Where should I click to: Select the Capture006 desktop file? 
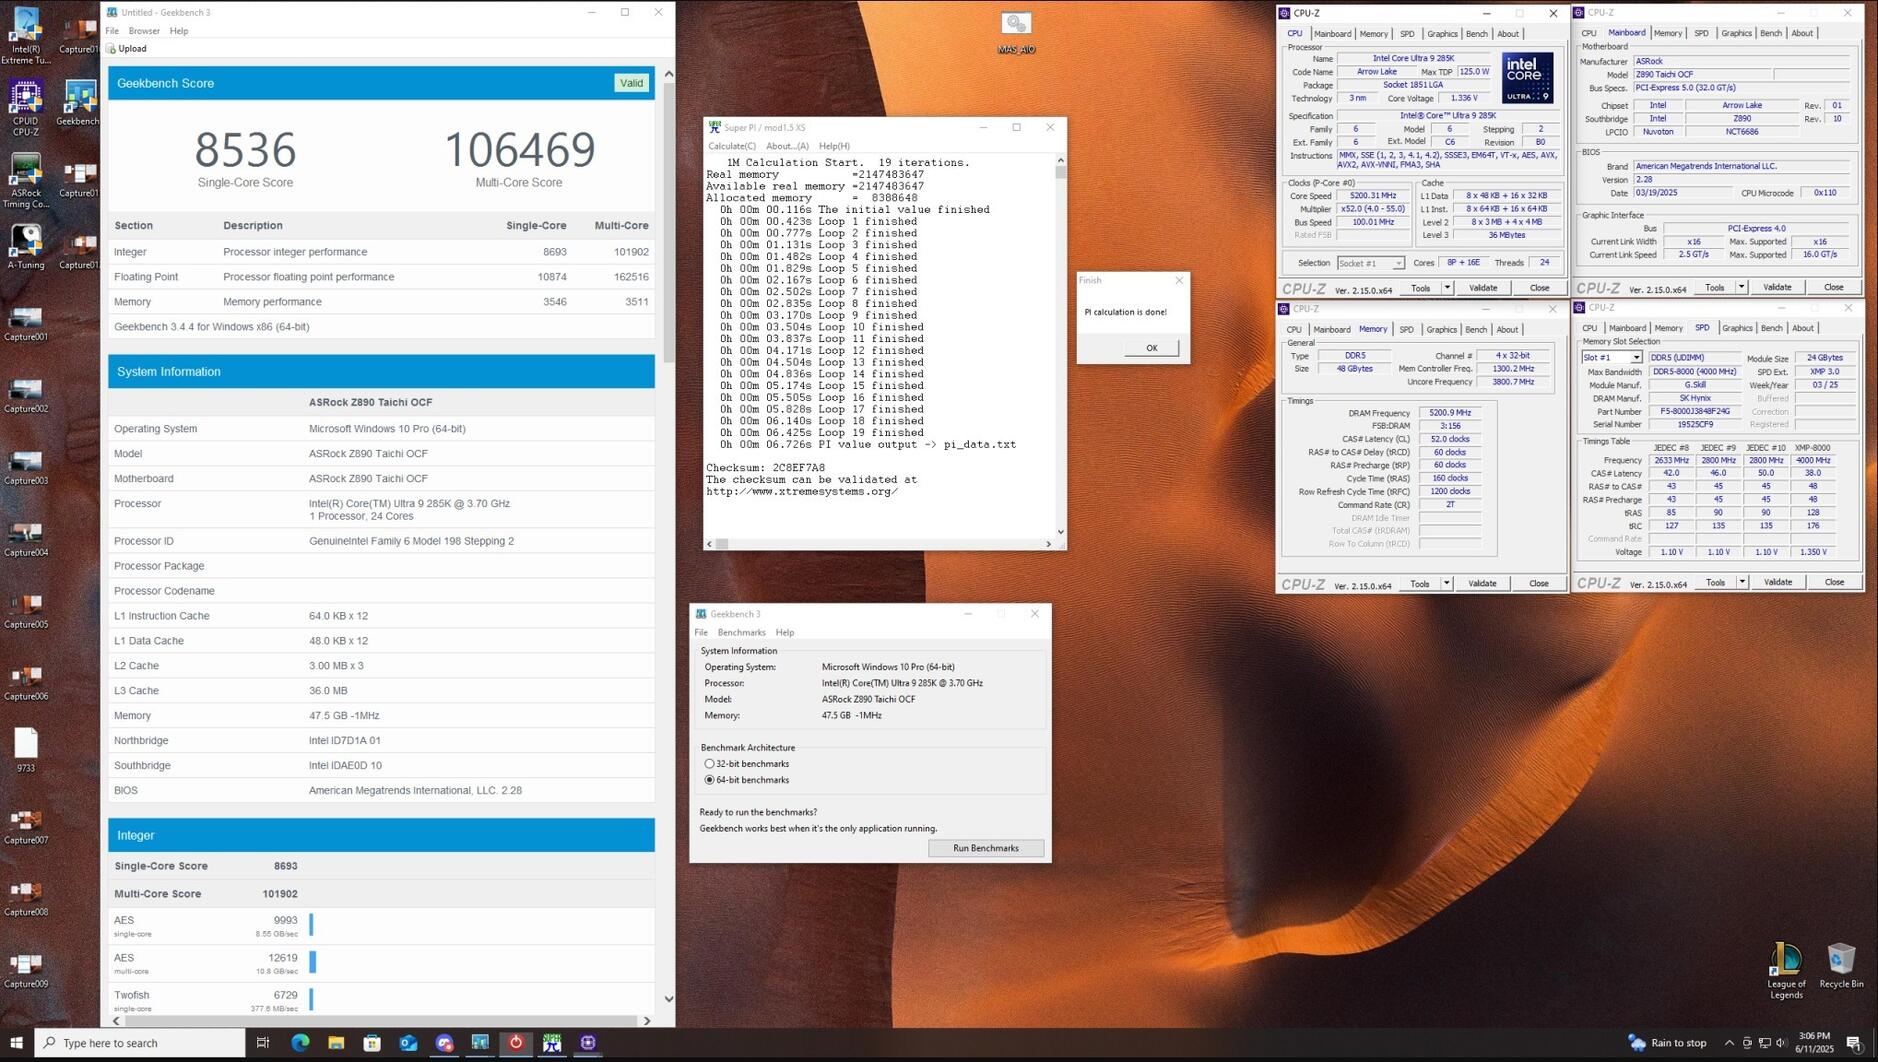(x=25, y=684)
